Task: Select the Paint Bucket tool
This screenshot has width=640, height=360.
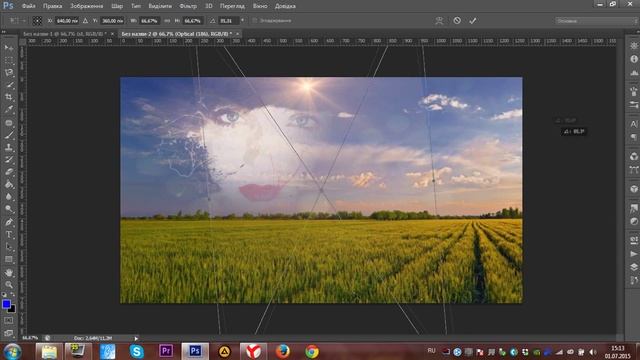Action: (x=9, y=184)
